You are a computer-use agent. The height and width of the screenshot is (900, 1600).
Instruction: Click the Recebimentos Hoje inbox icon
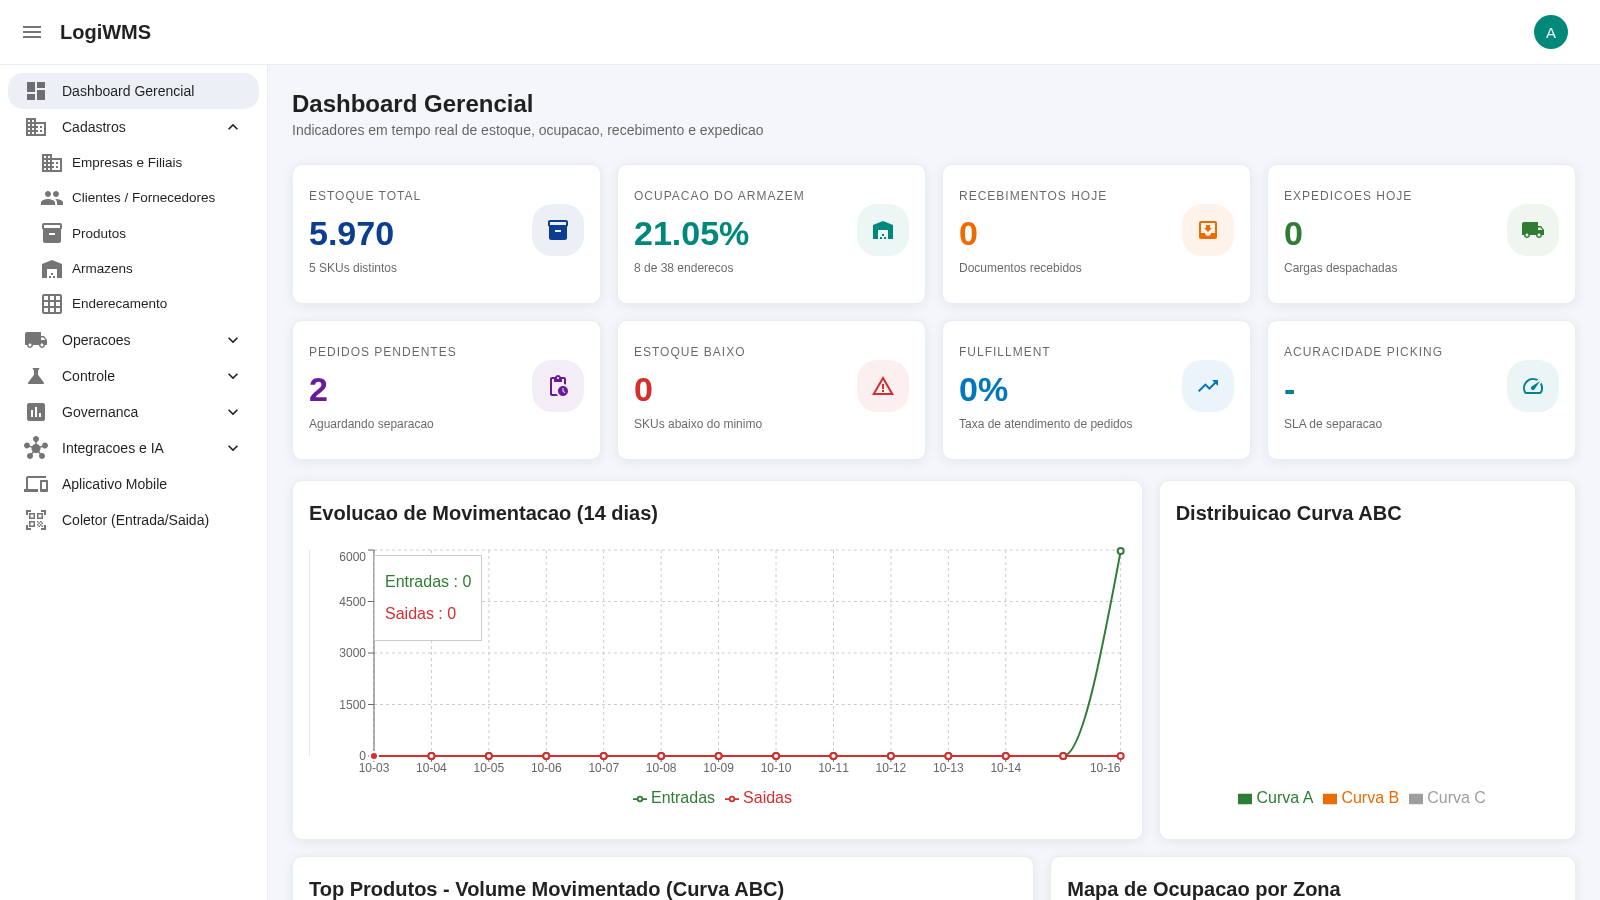tap(1208, 230)
